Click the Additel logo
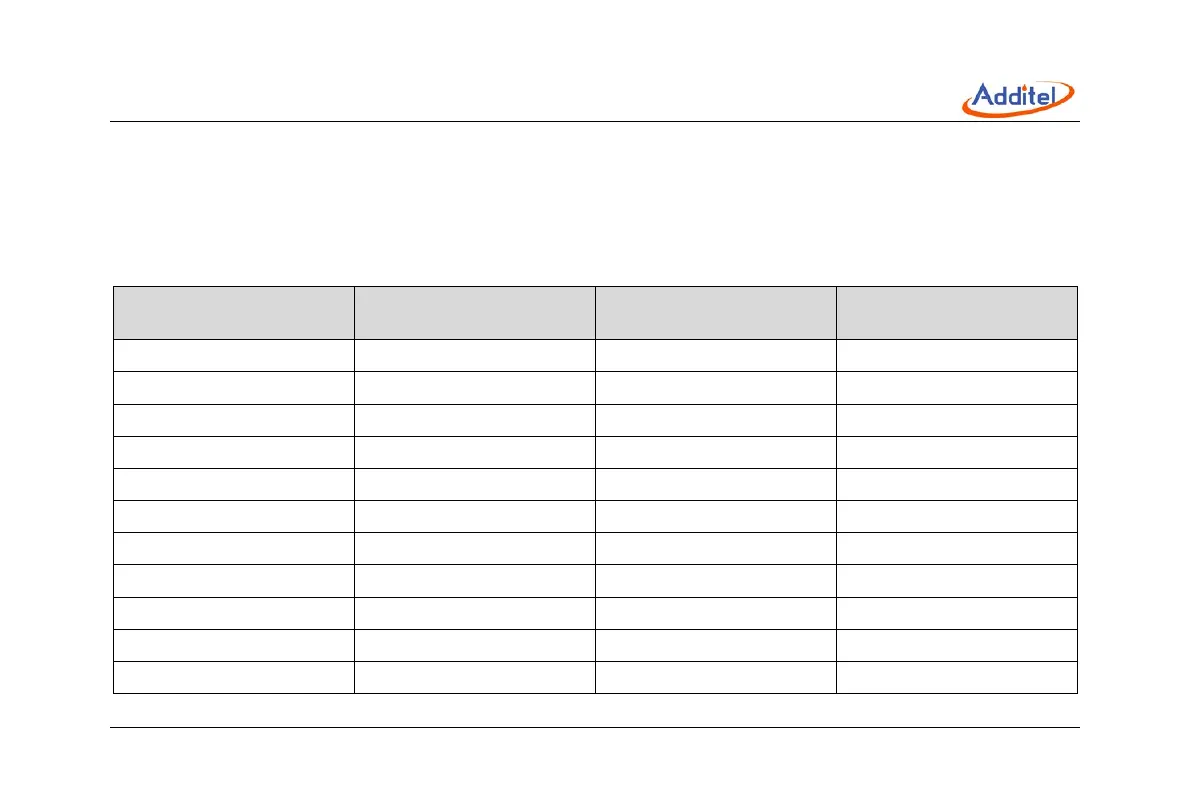This screenshot has height=794, width=1191. [x=1018, y=97]
